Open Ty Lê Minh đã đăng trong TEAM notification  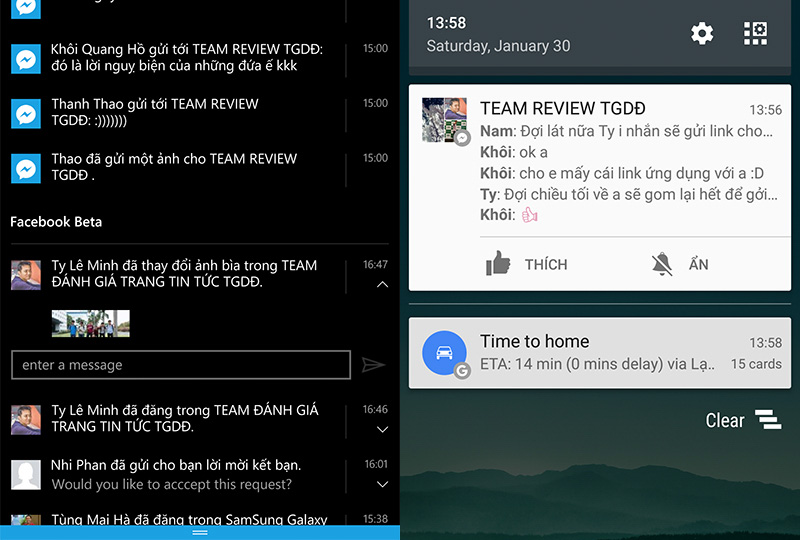tap(185, 418)
